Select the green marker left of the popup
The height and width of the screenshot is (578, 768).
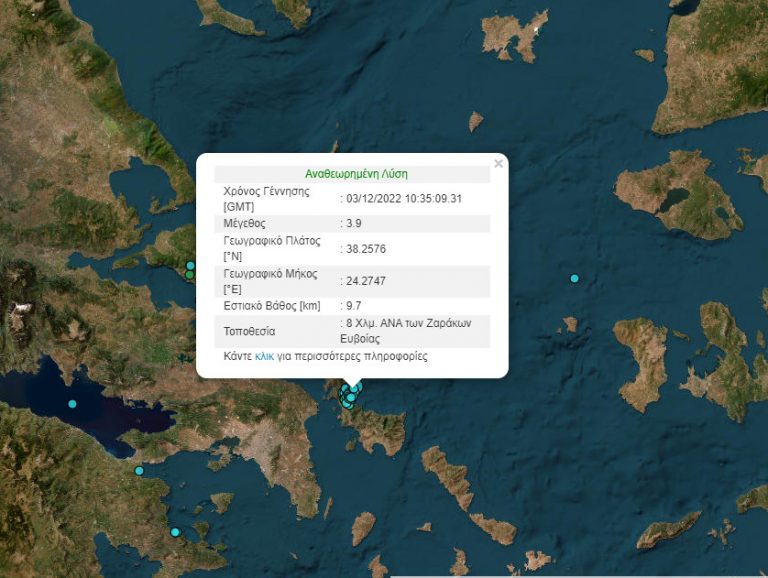click(x=190, y=274)
